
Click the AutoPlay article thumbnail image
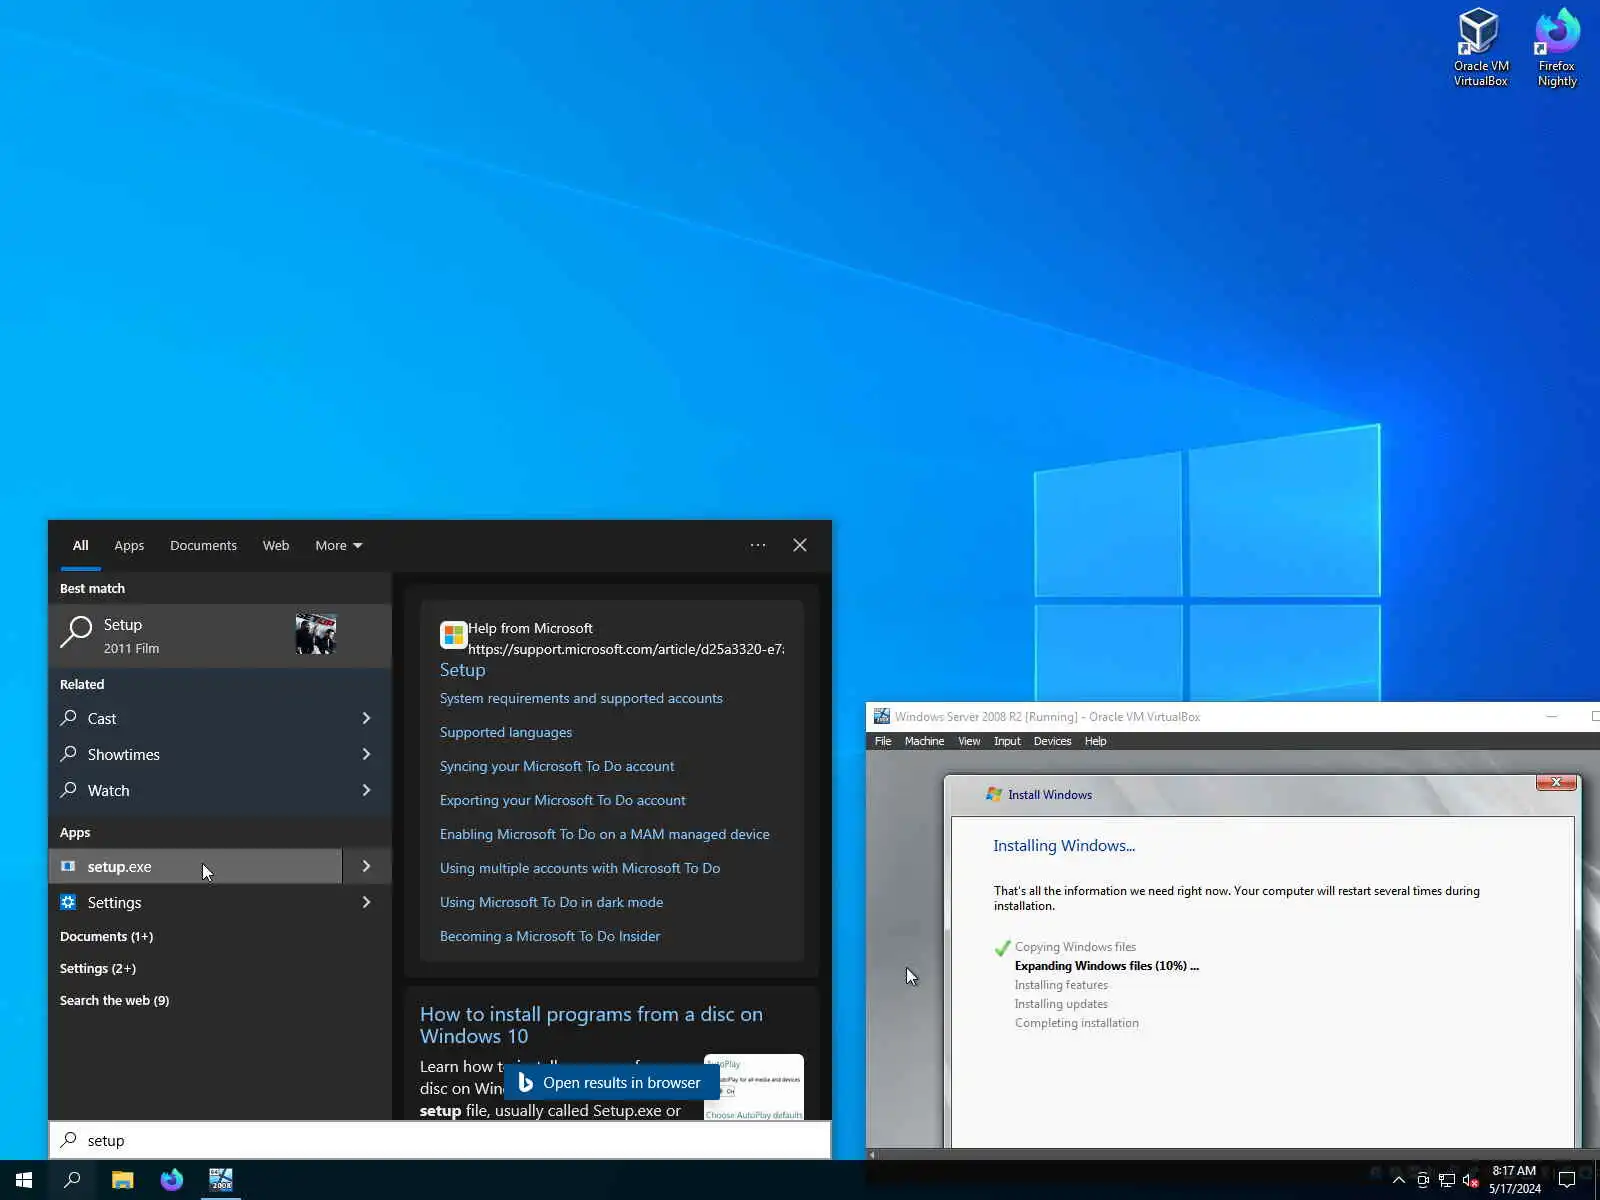click(x=754, y=1088)
